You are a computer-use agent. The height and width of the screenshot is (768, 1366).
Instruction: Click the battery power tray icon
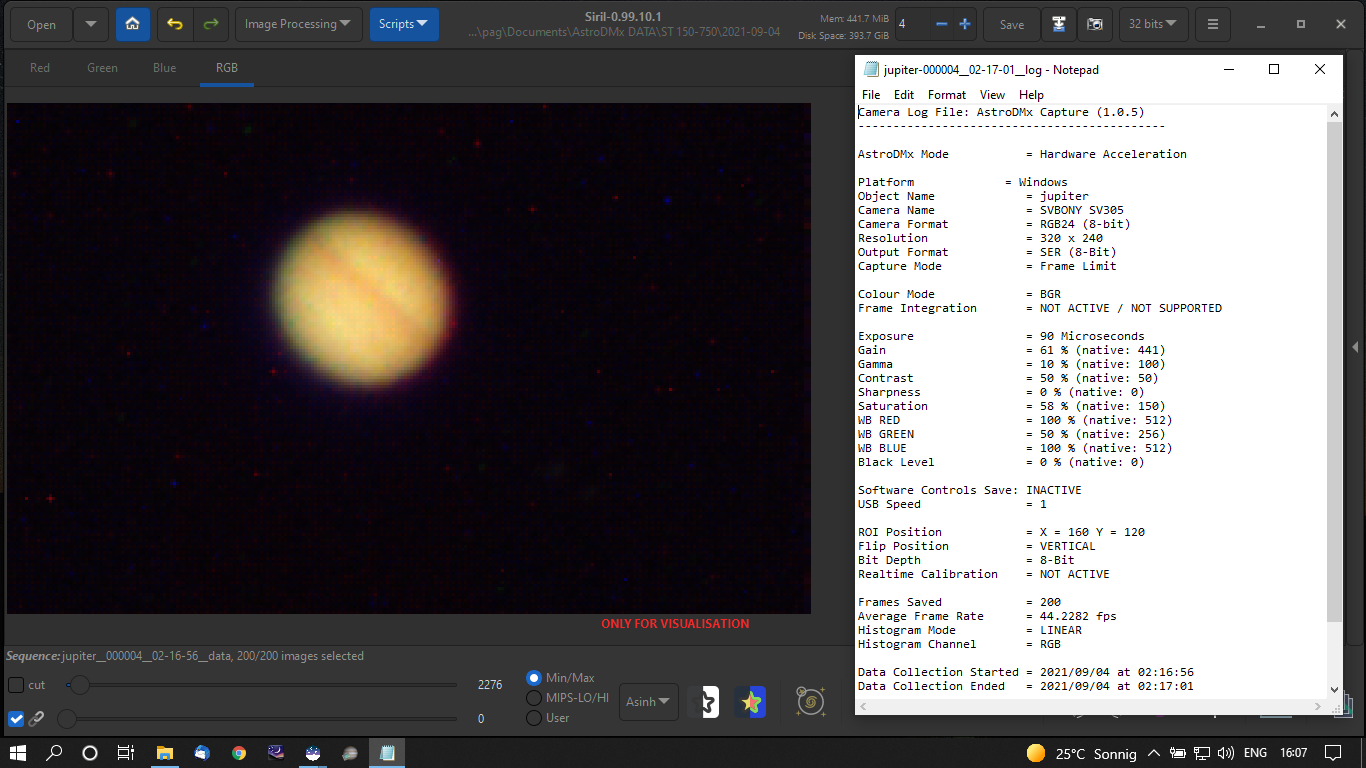pos(1178,753)
